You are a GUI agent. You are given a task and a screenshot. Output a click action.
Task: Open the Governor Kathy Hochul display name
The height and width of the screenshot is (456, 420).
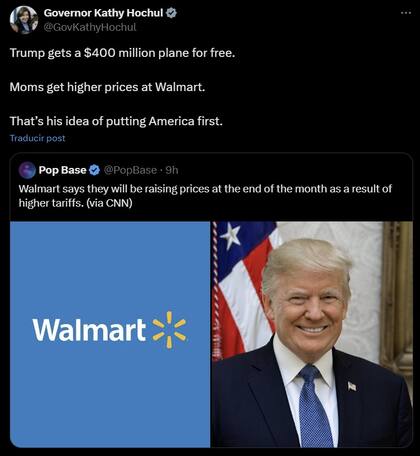click(103, 13)
